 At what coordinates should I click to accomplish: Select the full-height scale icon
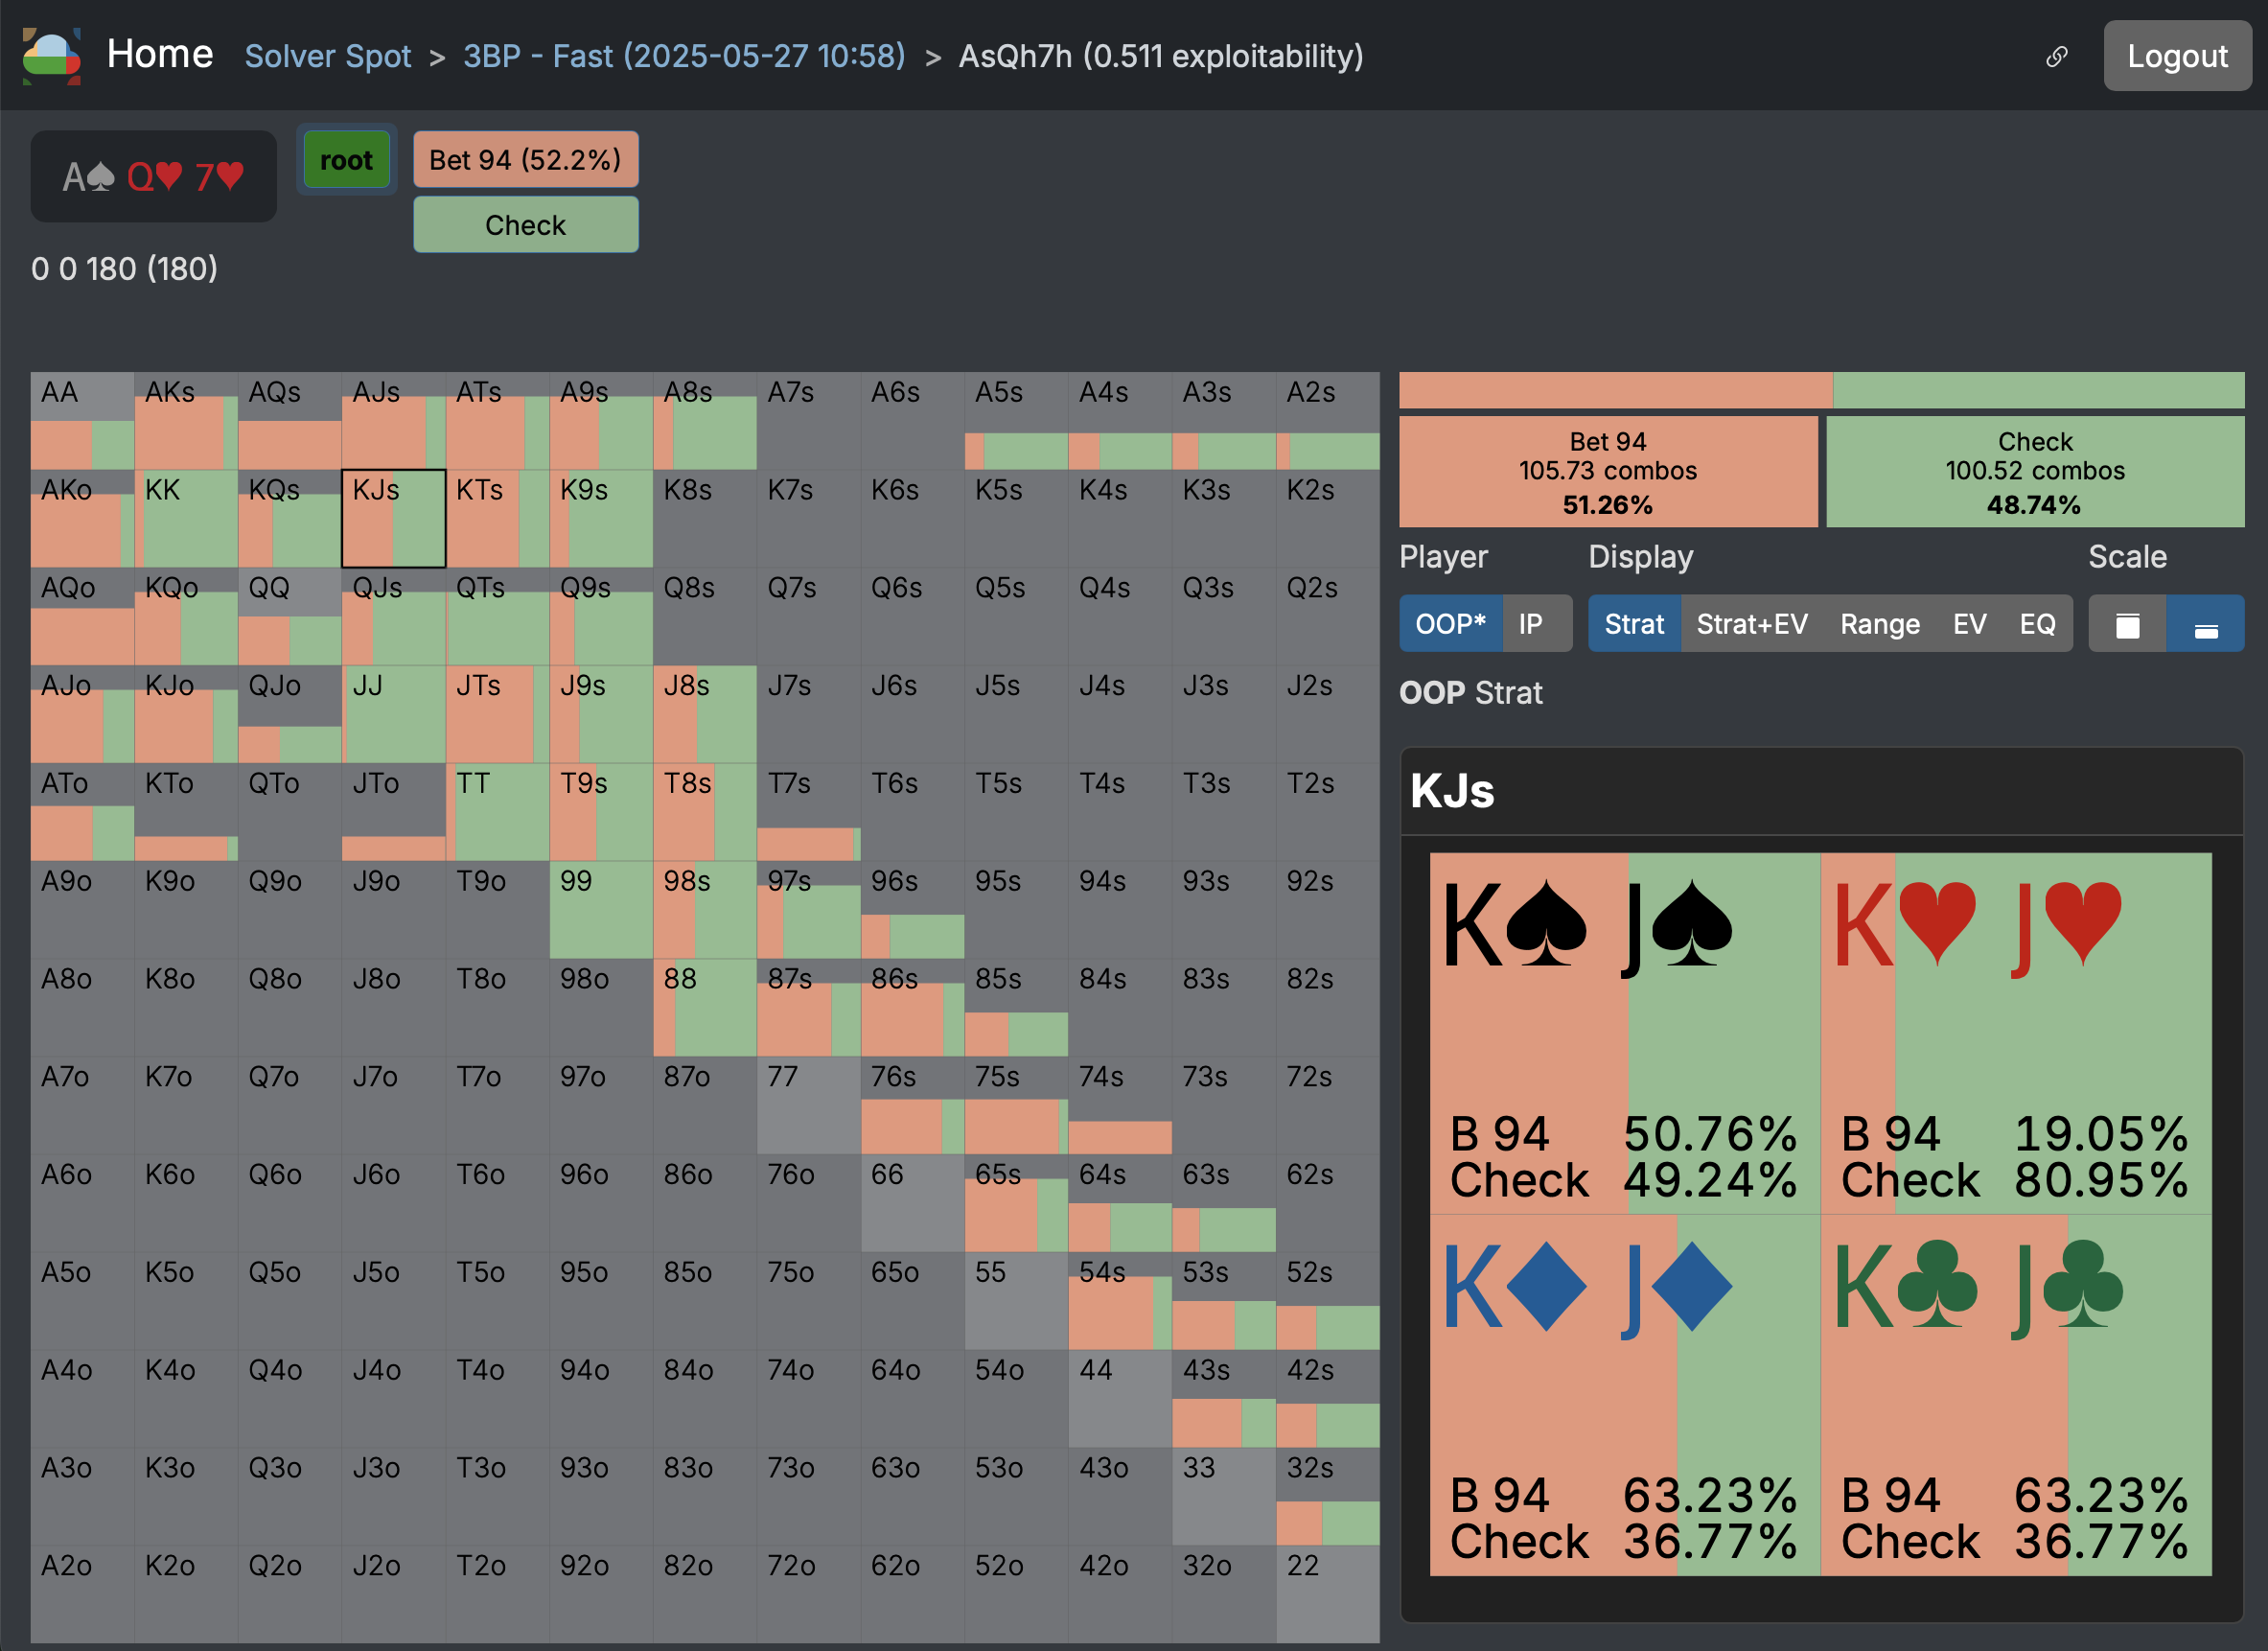[x=2127, y=625]
